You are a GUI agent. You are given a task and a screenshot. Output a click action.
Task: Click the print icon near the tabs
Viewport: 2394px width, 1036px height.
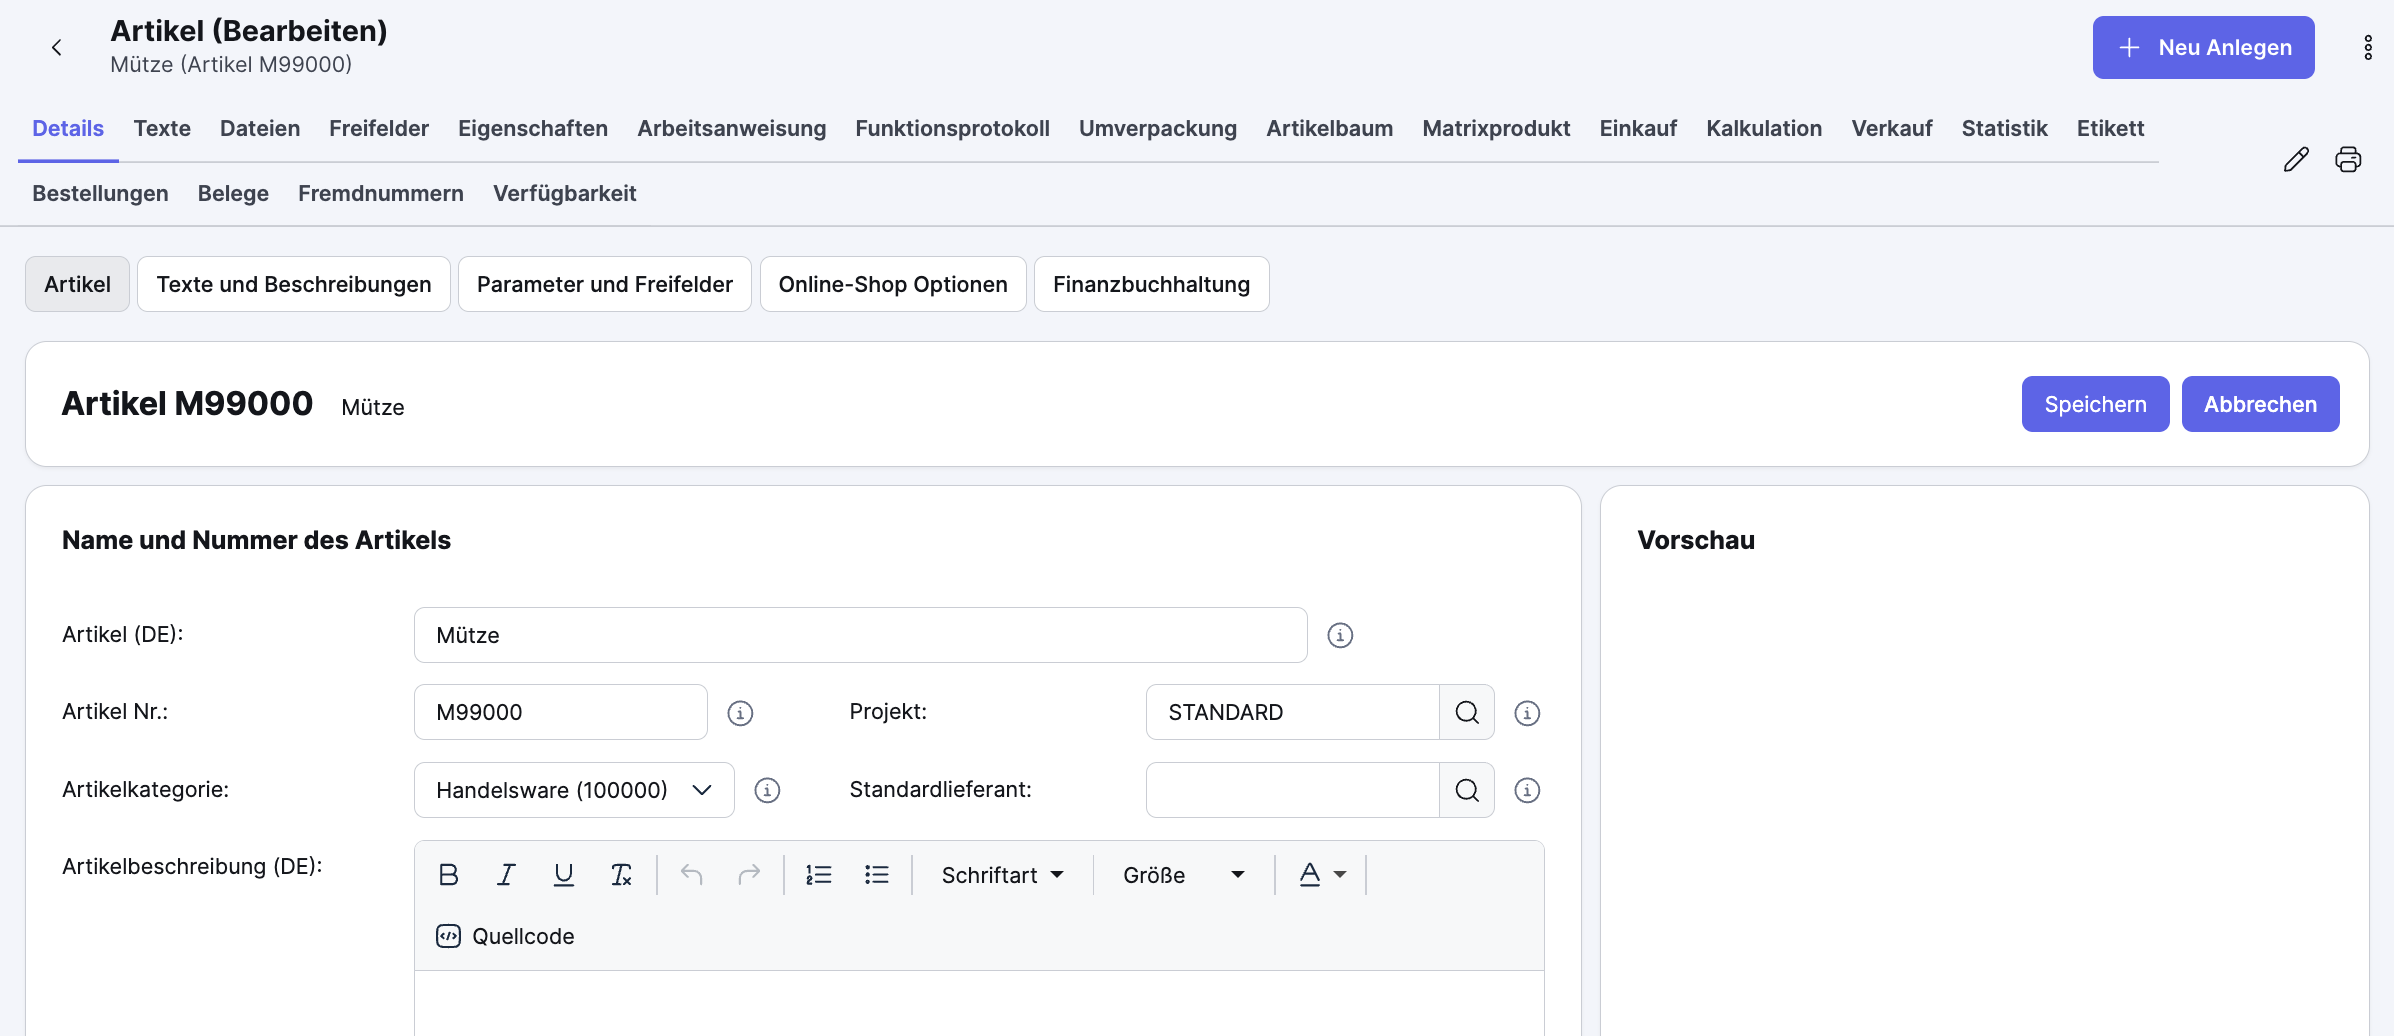[x=2348, y=159]
